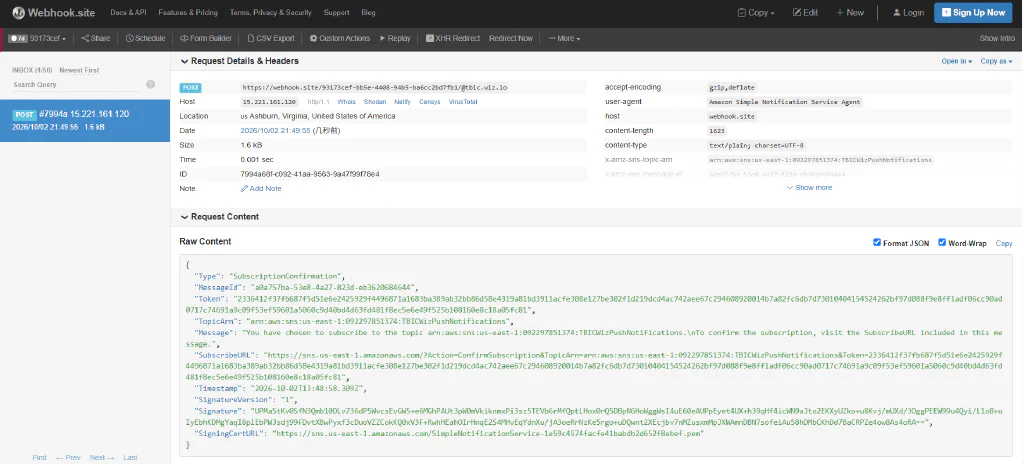The height and width of the screenshot is (464, 1024).
Task: Go to Next request page
Action: pos(102,457)
